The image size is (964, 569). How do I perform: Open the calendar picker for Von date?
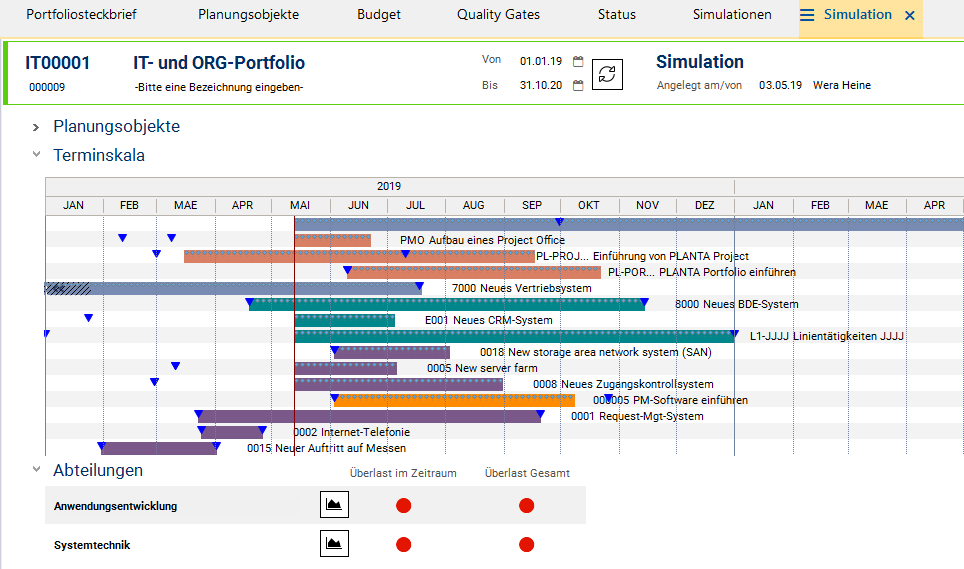pos(578,62)
